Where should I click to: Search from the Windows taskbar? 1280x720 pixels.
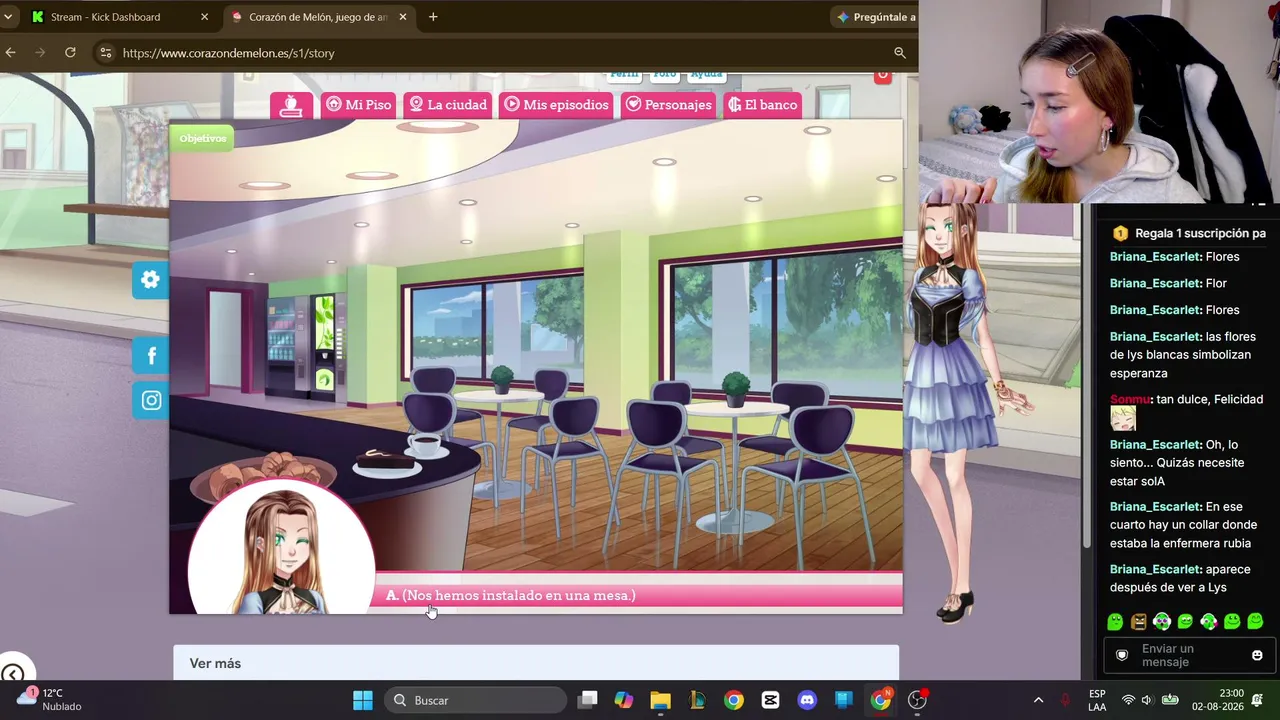(x=475, y=700)
